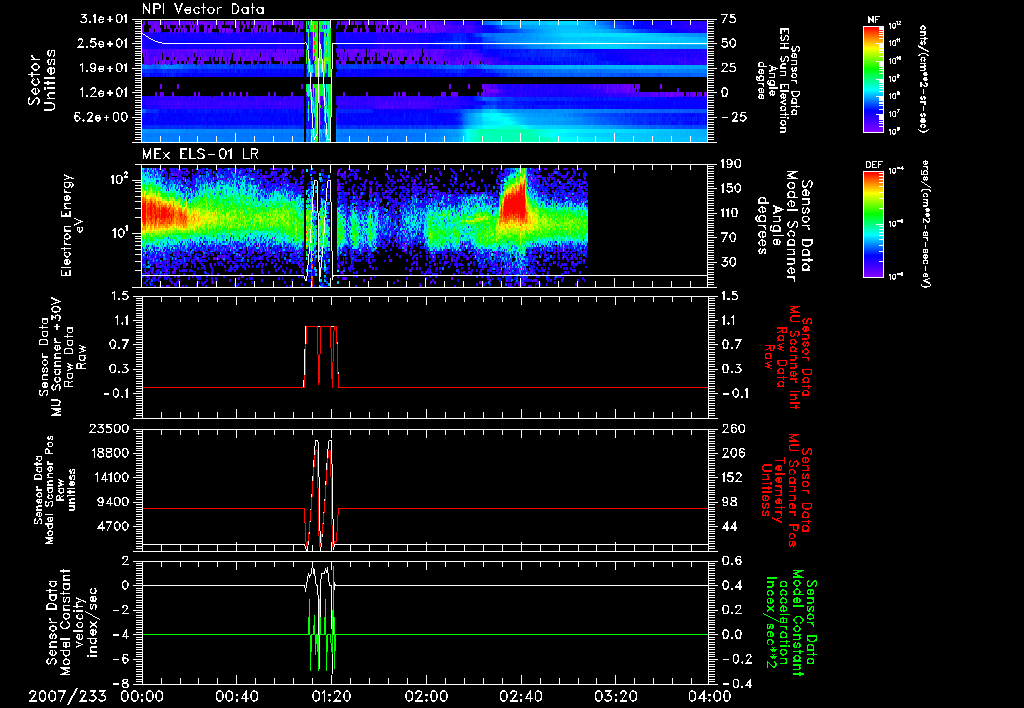
Task: Click the 18800 scanner position tick label
Action: [110, 453]
